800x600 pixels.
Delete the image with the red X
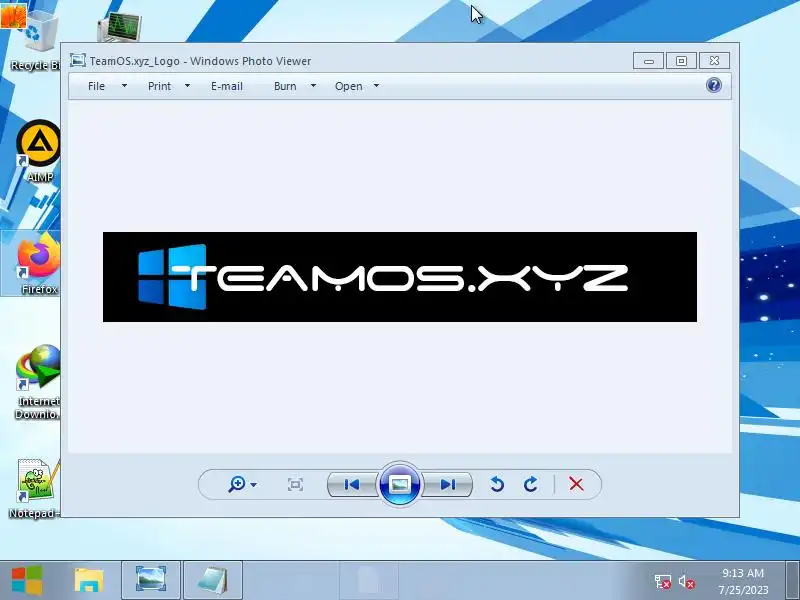[x=576, y=484]
